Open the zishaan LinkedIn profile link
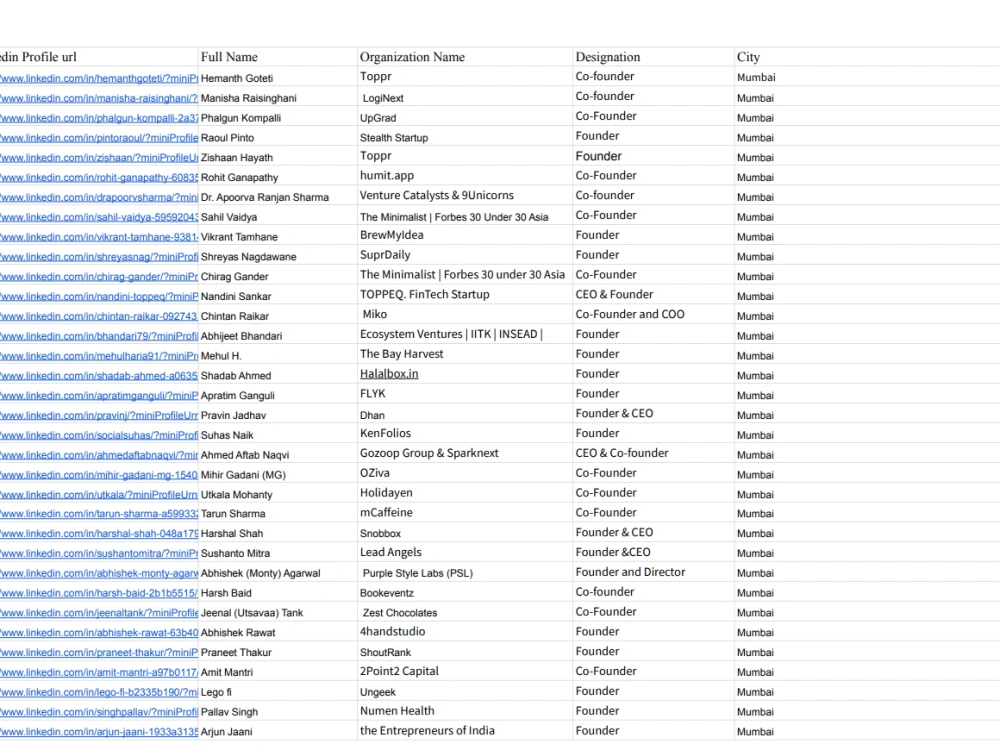This screenshot has width=1000, height=750. [99, 158]
